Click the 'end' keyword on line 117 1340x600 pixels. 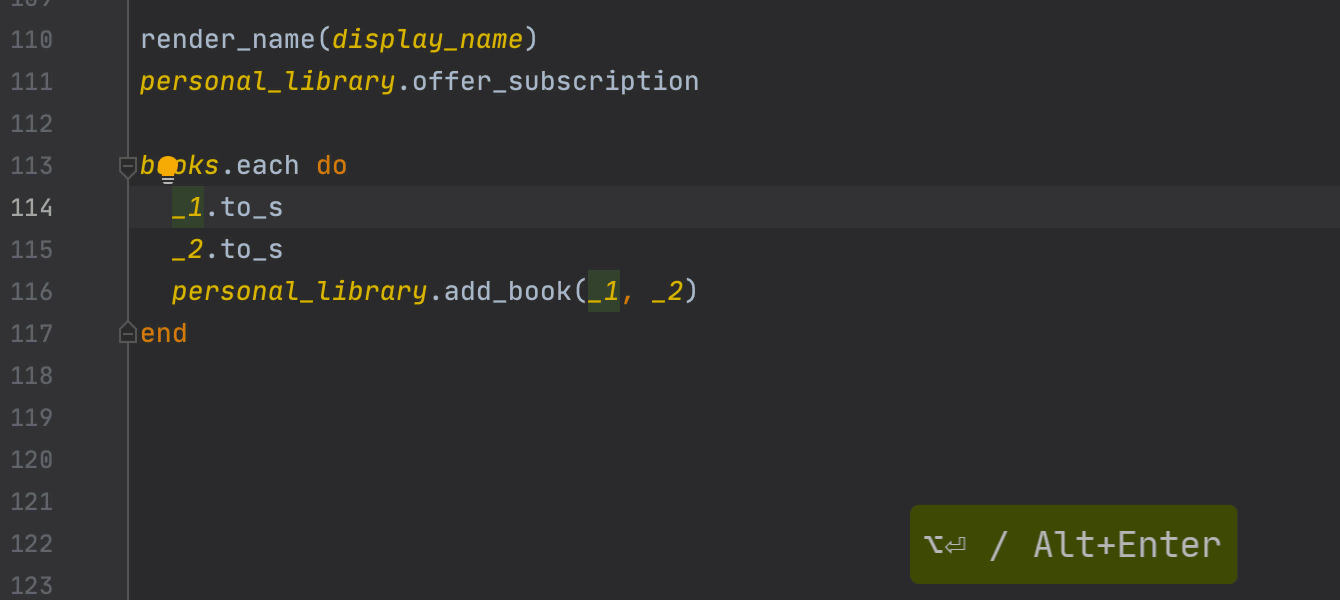point(164,333)
